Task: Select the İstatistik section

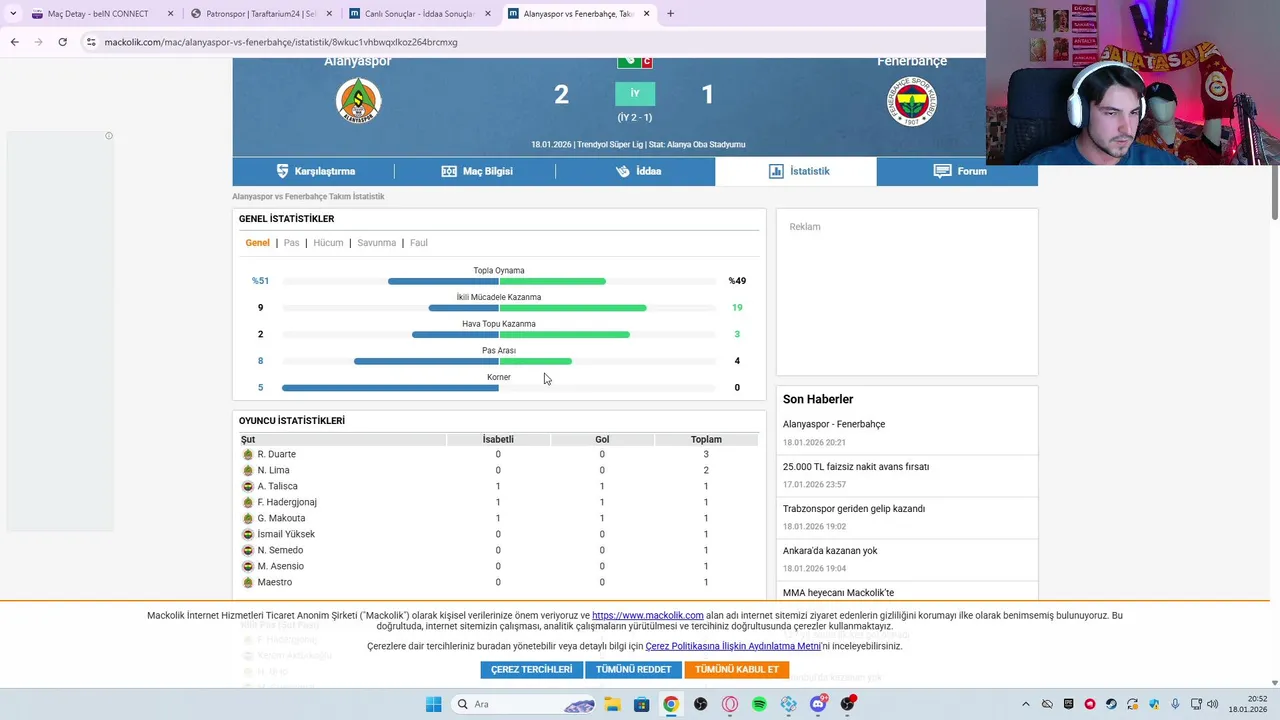Action: 796,171
